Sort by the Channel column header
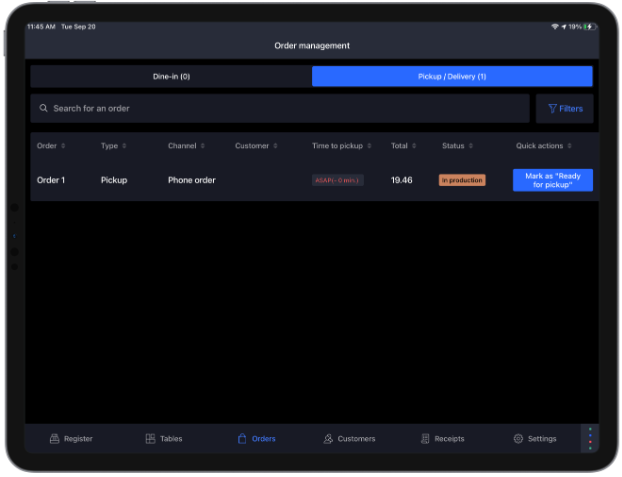 (186, 146)
